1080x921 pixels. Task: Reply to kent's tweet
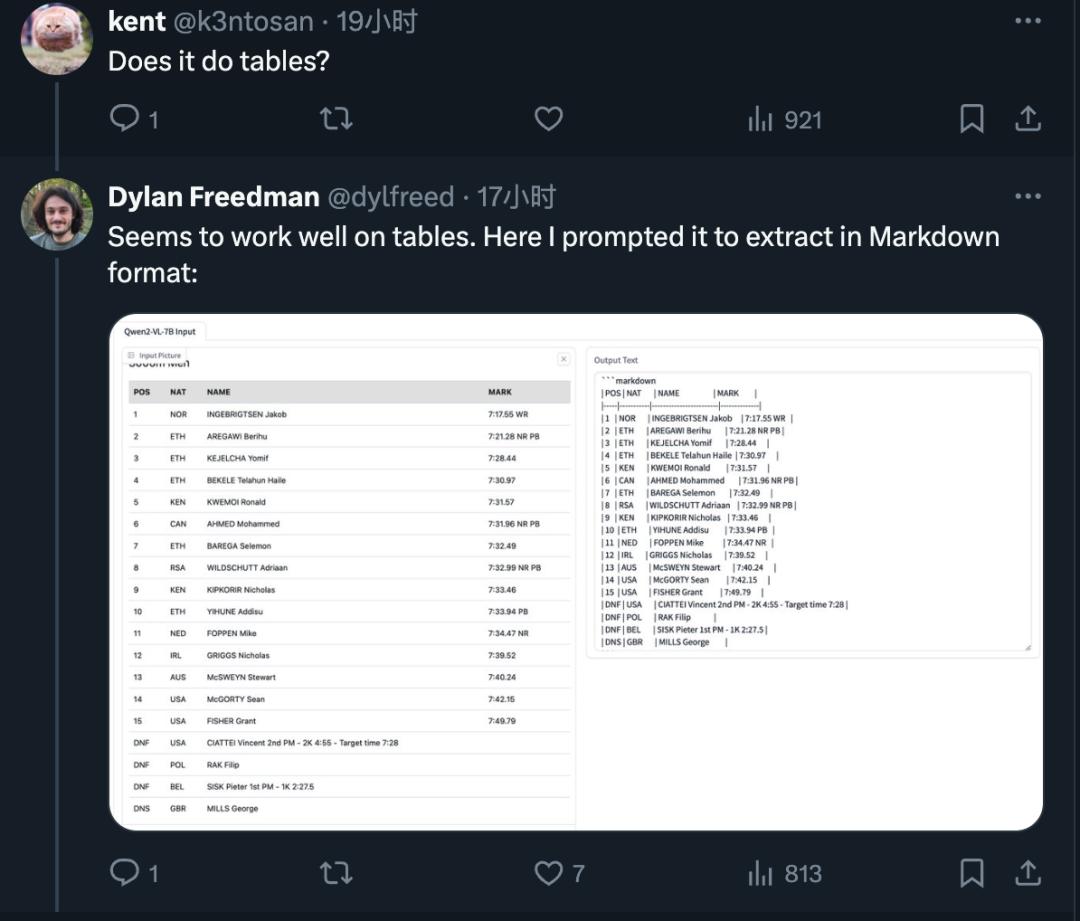pos(134,119)
